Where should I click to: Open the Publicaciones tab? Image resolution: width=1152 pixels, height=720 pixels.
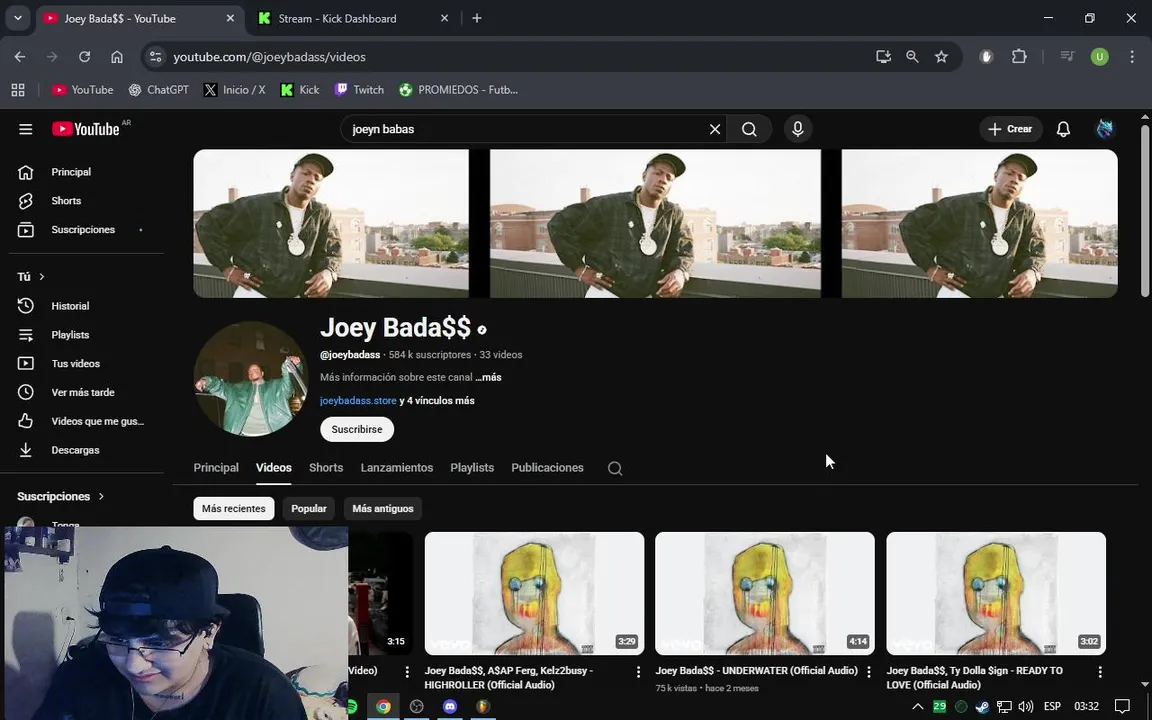click(x=547, y=468)
